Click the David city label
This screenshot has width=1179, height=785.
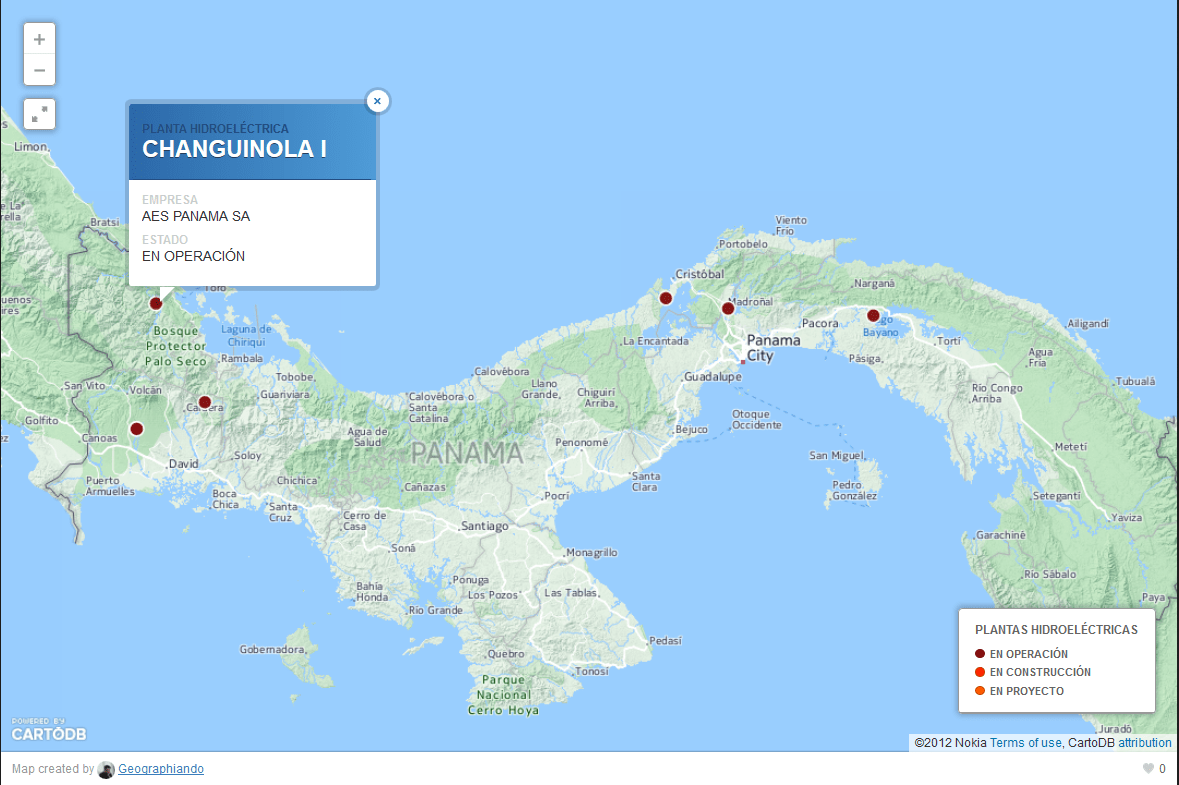click(183, 464)
